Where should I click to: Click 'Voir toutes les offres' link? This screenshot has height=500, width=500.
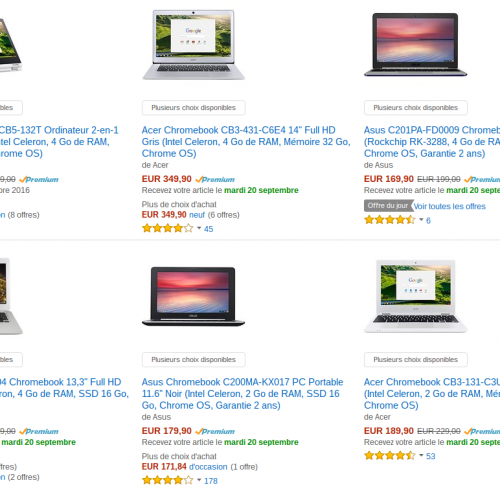coord(450,206)
